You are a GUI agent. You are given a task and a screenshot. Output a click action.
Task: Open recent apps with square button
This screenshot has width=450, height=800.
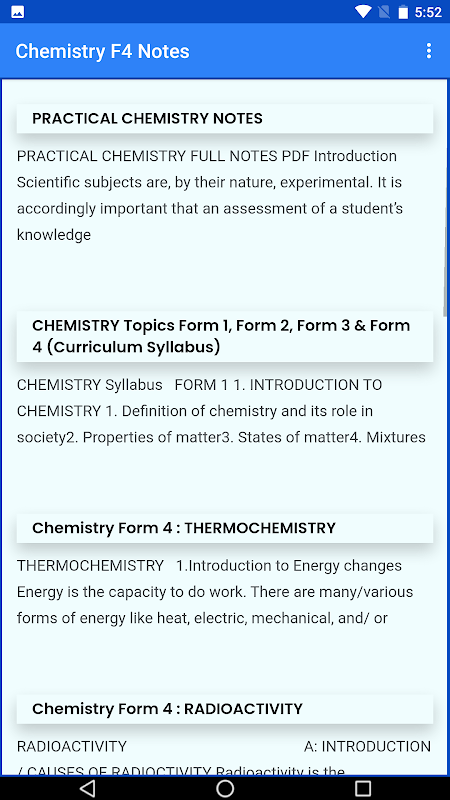(x=363, y=788)
